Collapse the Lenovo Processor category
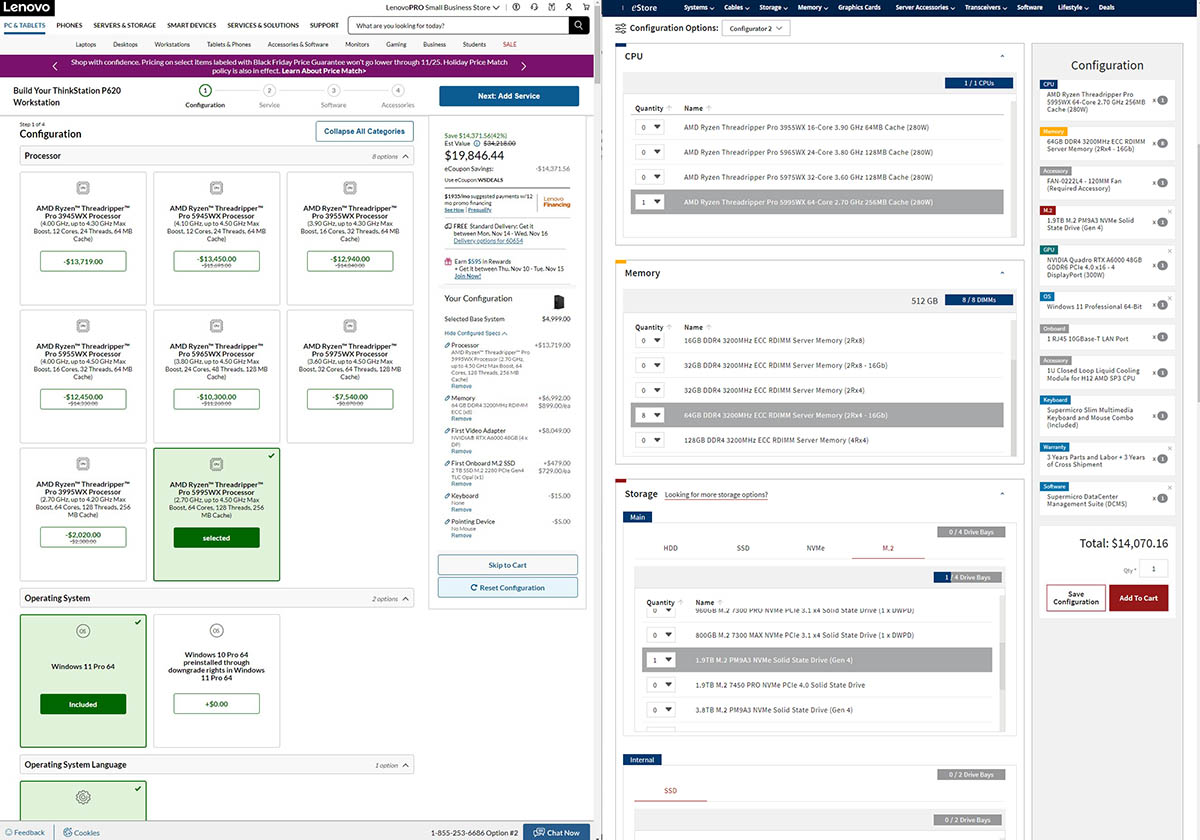The width and height of the screenshot is (1200, 840). [x=406, y=156]
